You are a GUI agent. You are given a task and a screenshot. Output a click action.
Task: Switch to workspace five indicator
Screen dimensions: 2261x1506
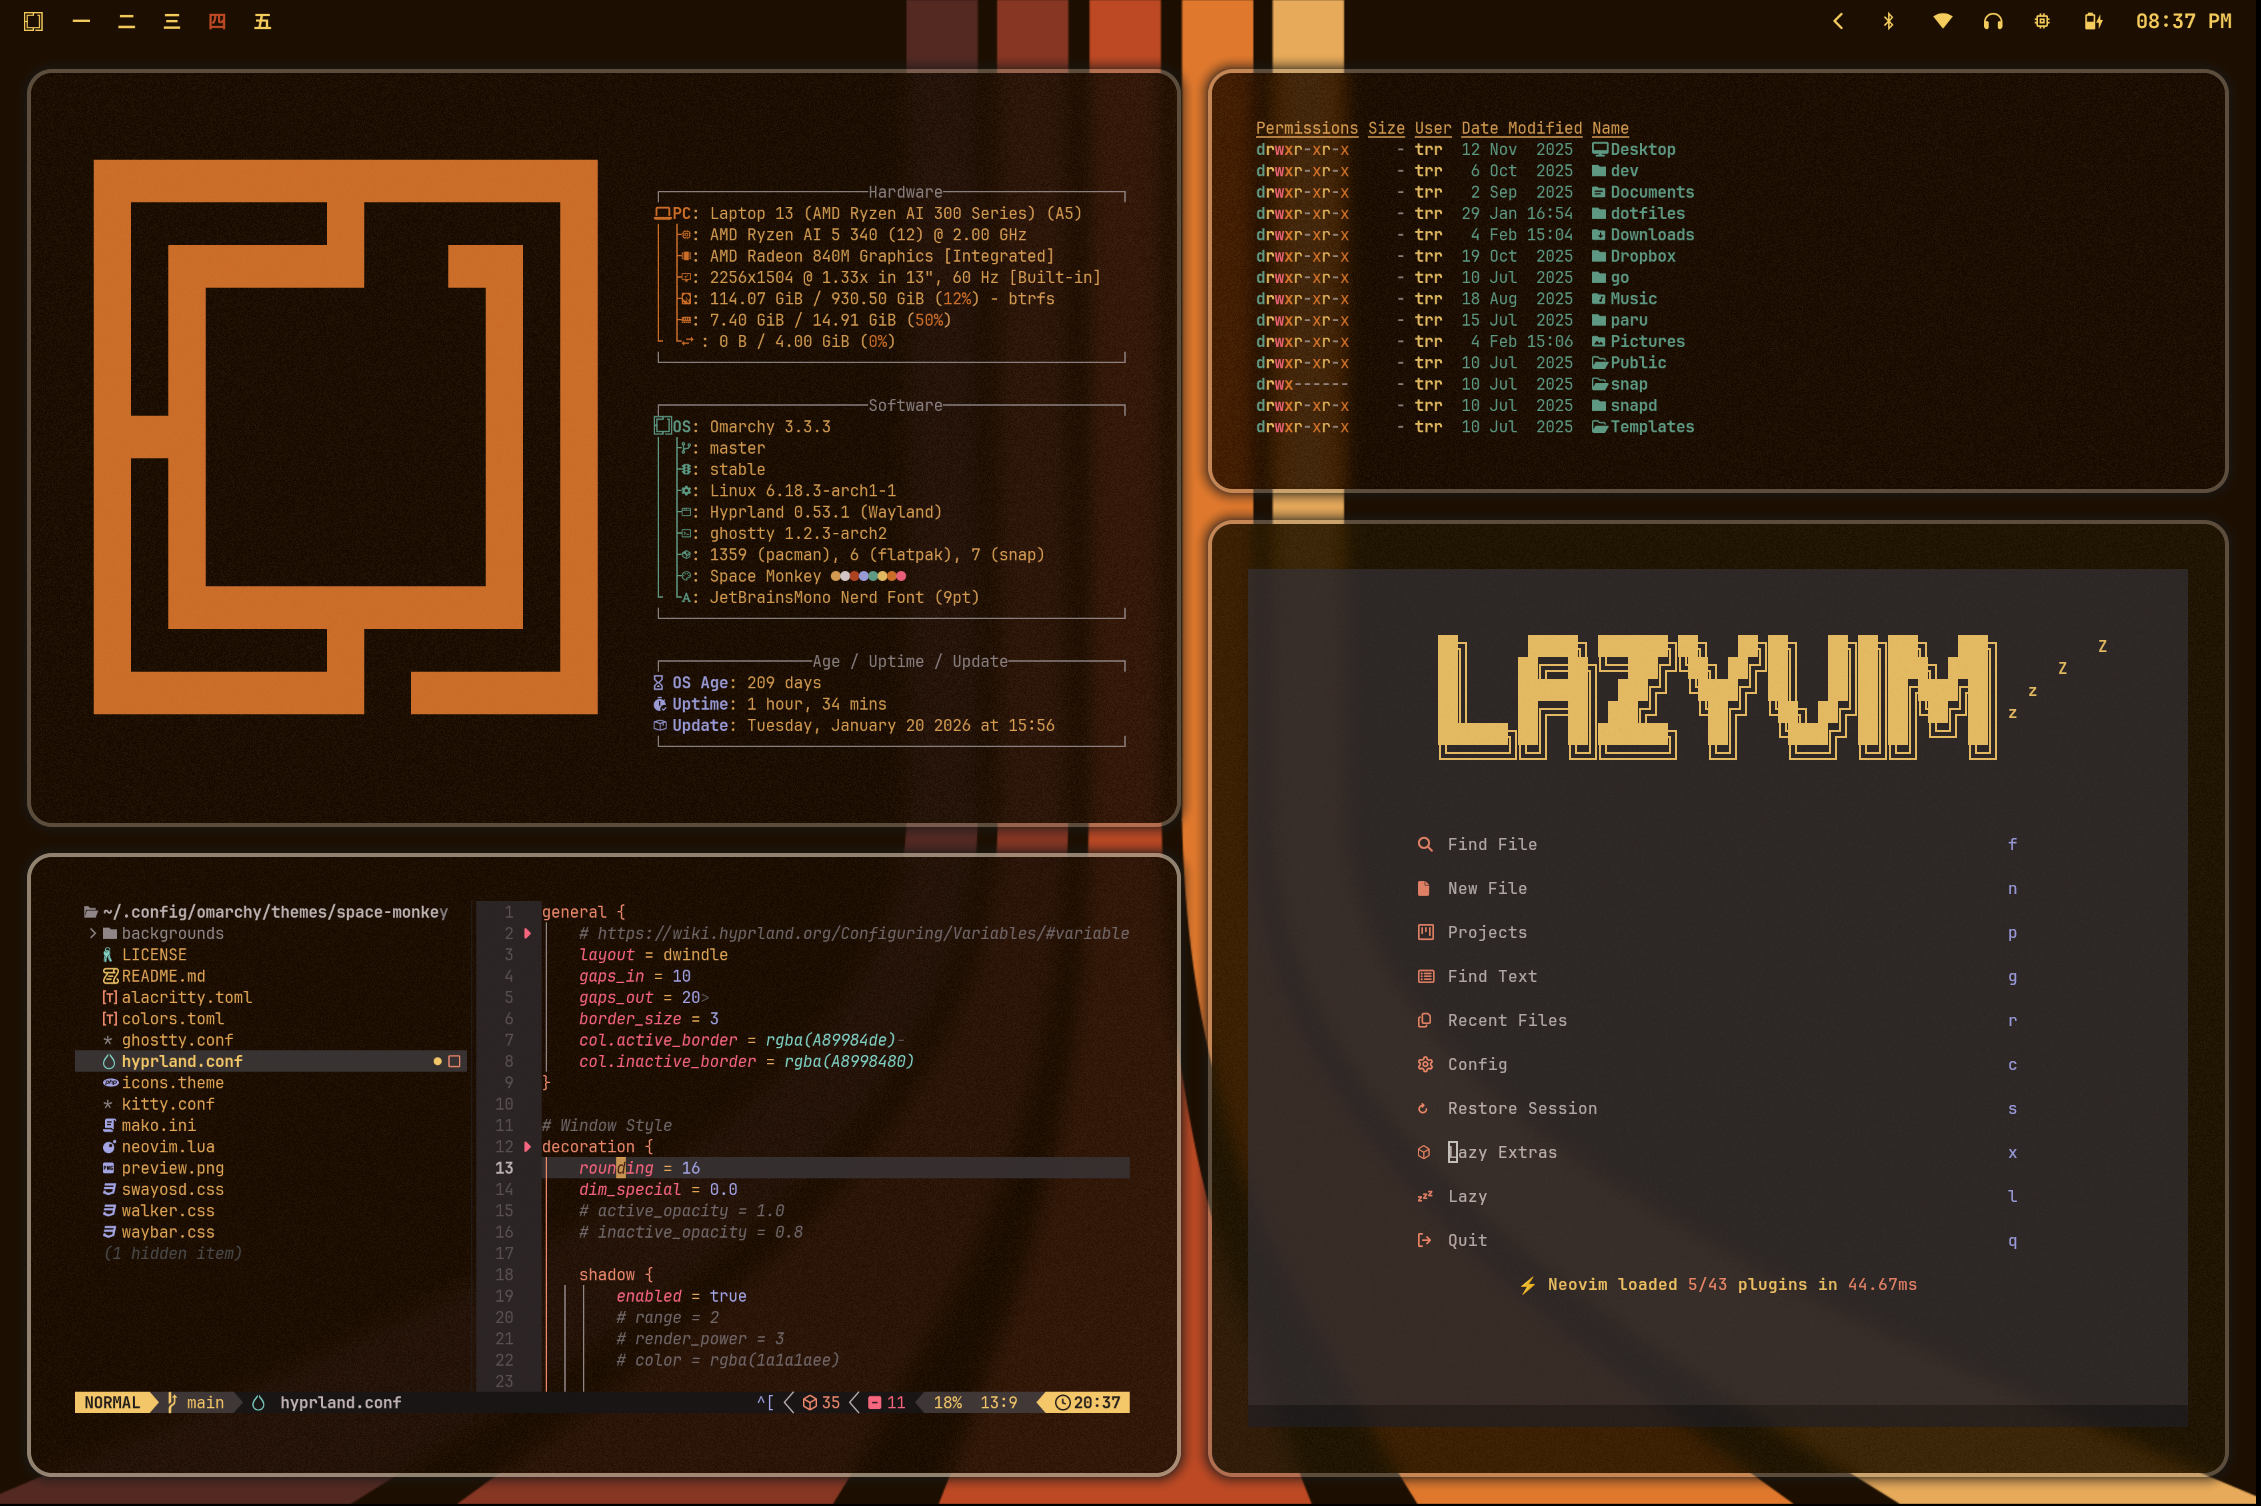tap(262, 21)
